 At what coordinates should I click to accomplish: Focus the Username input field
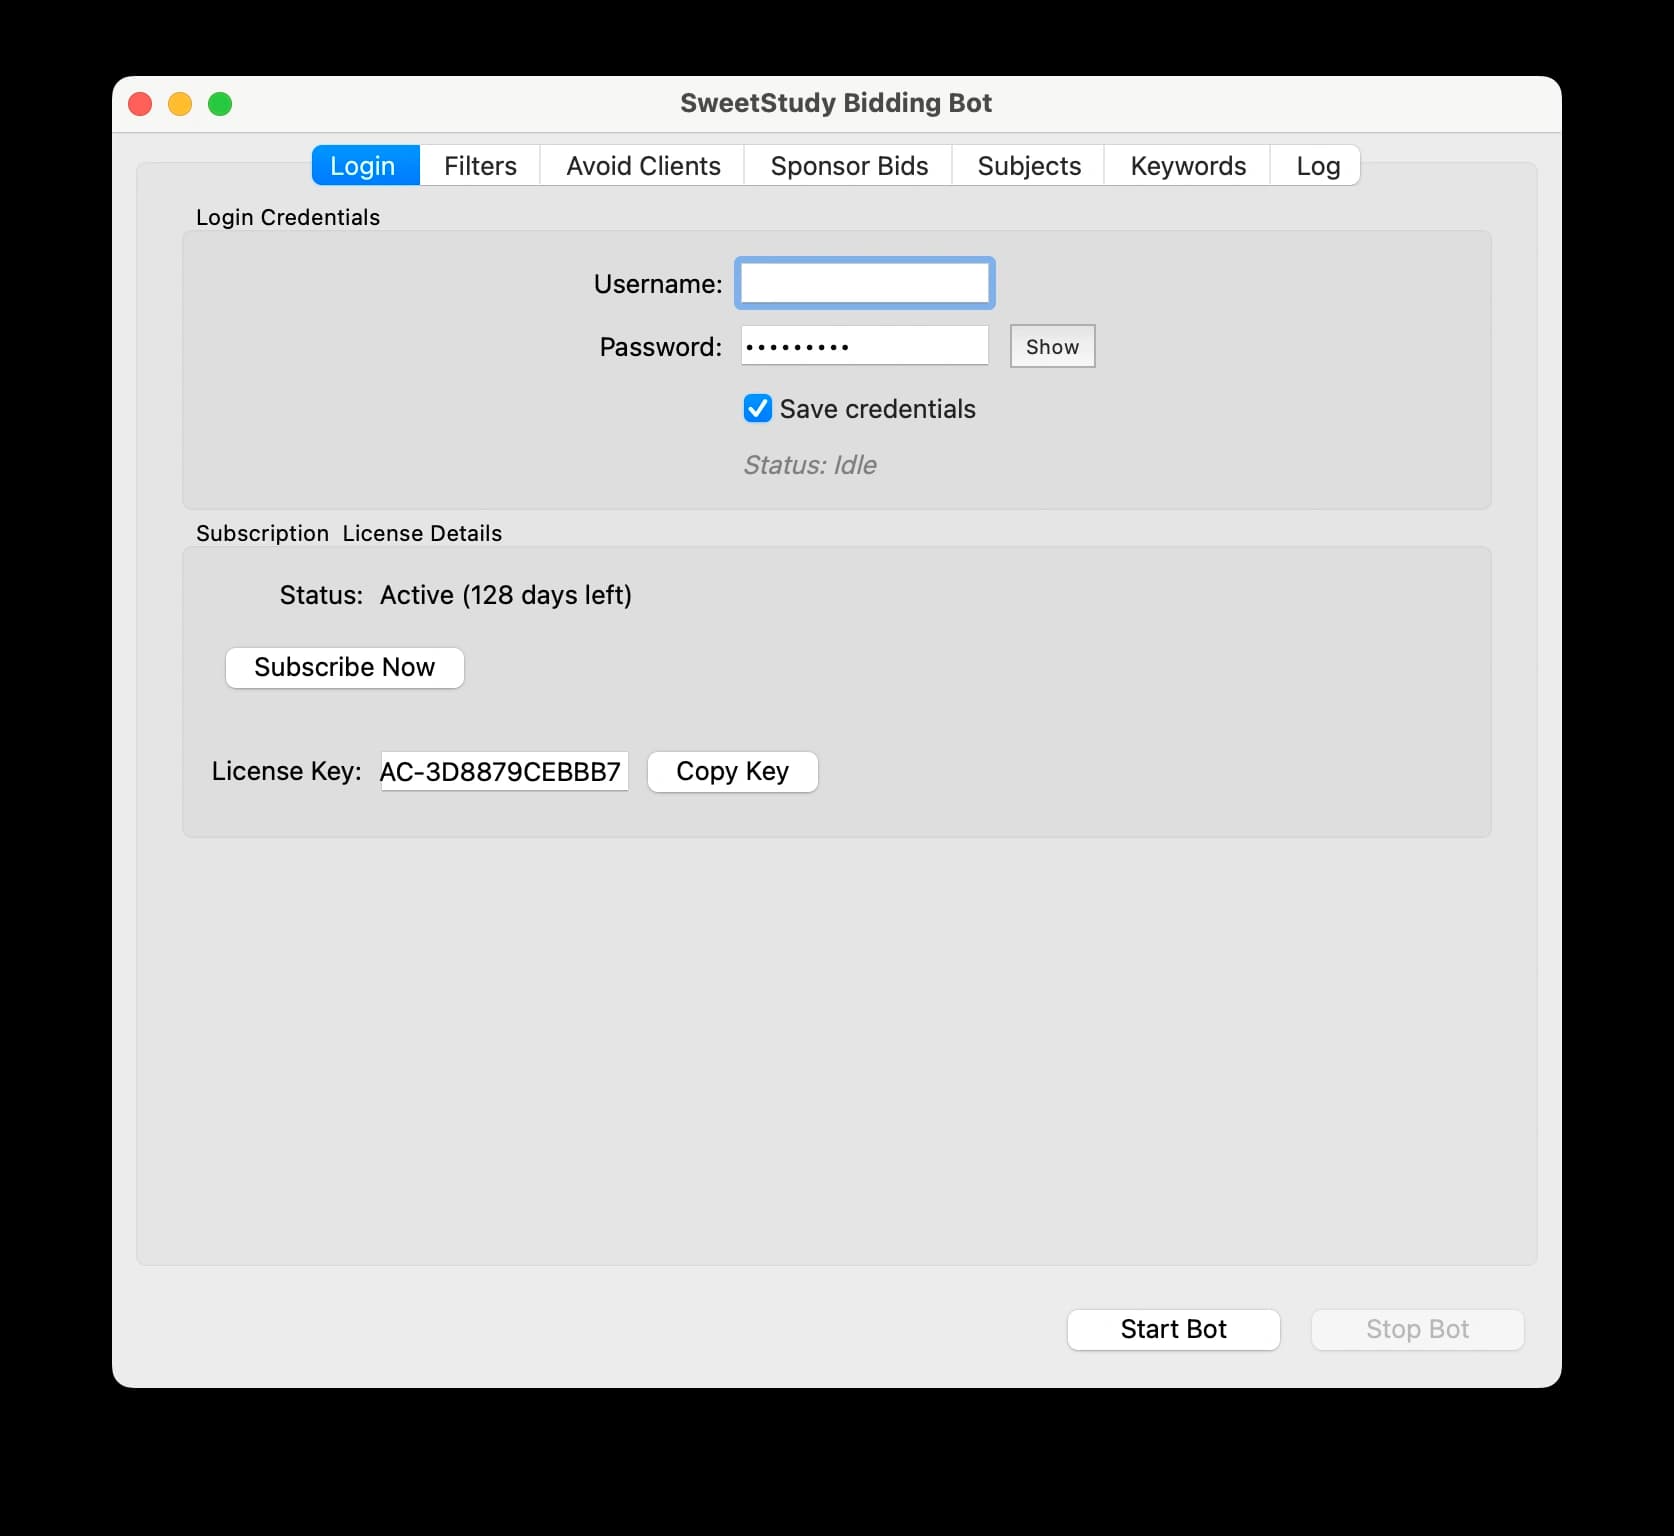pos(865,283)
